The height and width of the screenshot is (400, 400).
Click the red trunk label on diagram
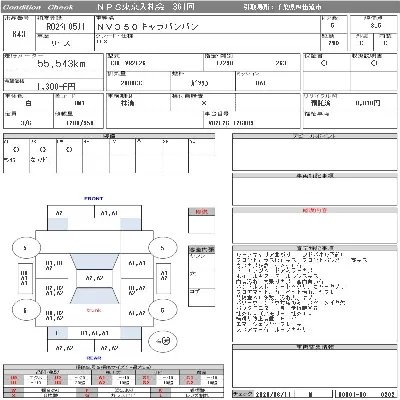click(94, 310)
